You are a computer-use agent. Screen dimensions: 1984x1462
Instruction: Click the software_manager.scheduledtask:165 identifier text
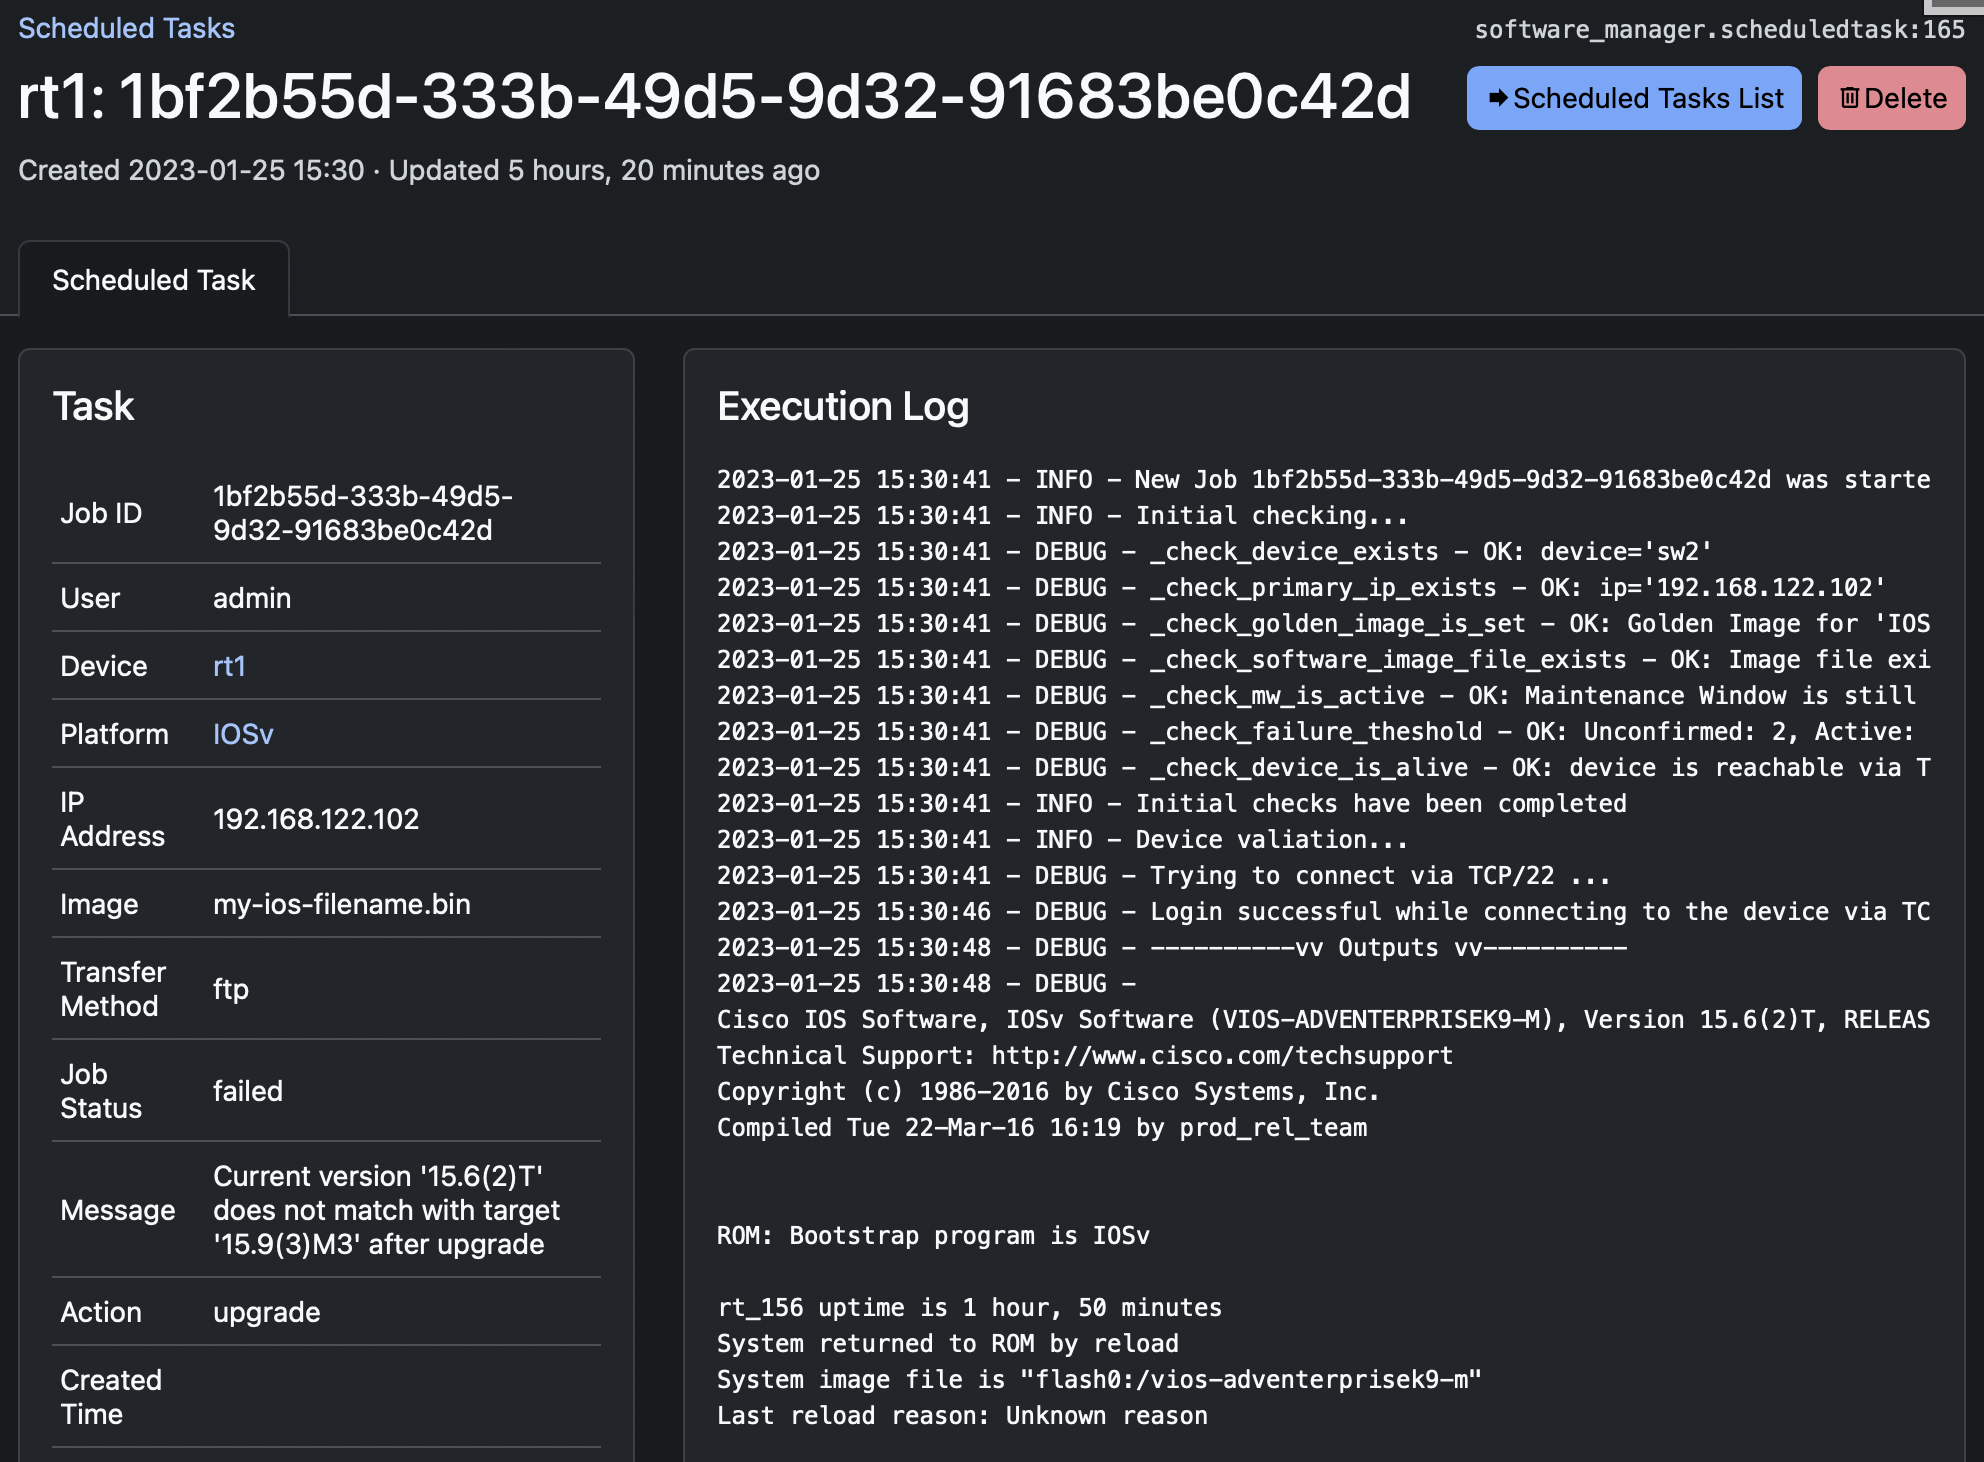[x=1720, y=29]
